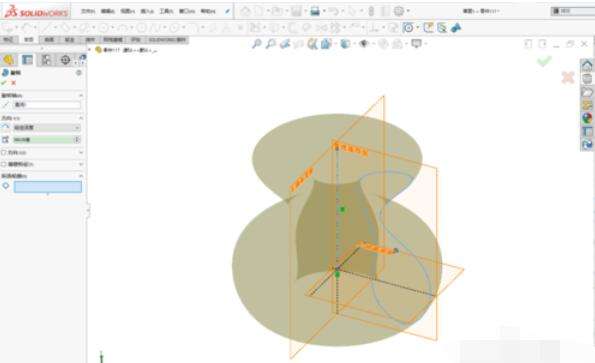Image resolution: width=595 pixels, height=363 pixels.
Task: Click the Edit Appearance sphere icon
Action: point(383,44)
